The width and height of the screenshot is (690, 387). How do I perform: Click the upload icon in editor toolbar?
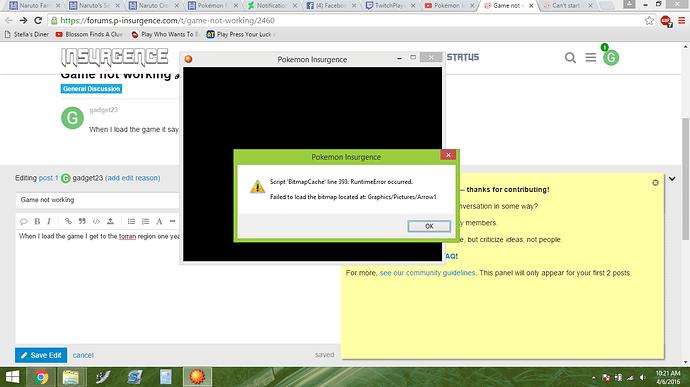pos(110,221)
